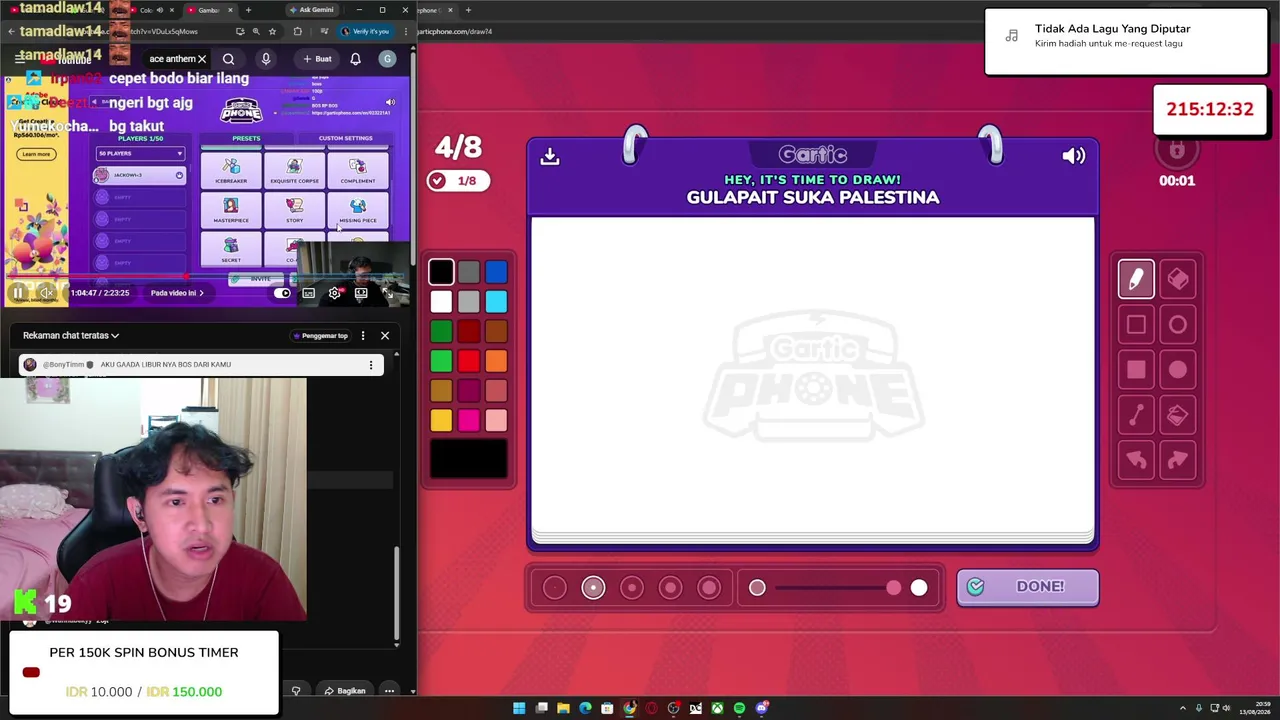Select the paint bucket Fill tool

tap(1178, 415)
